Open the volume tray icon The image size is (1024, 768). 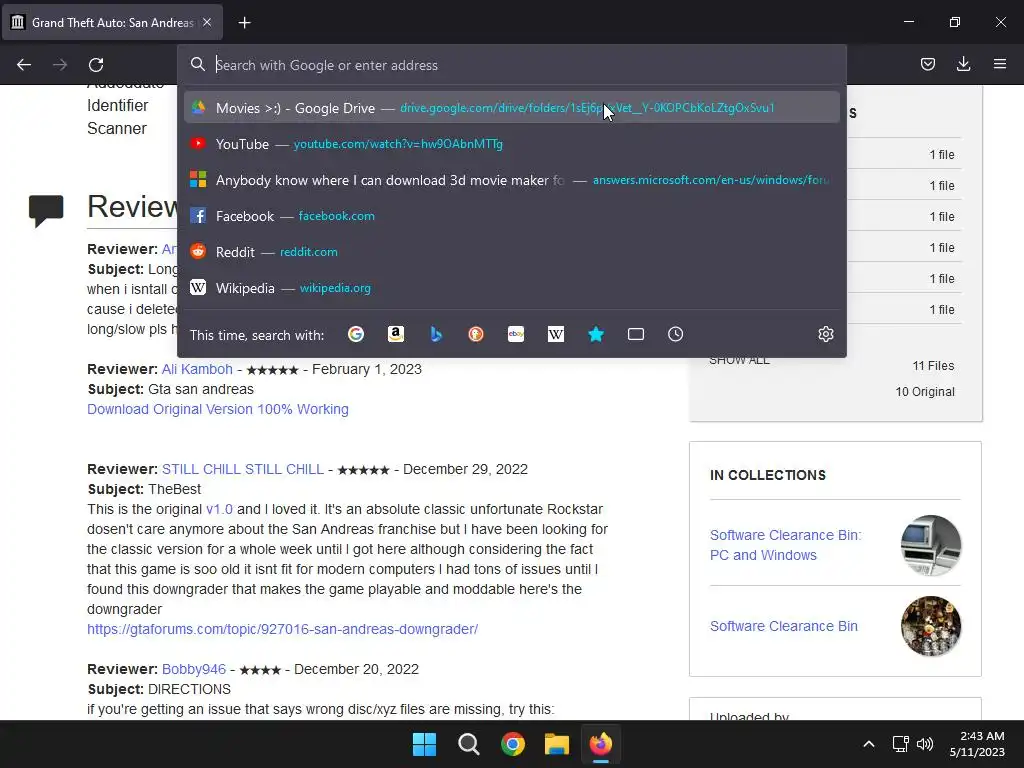point(925,744)
